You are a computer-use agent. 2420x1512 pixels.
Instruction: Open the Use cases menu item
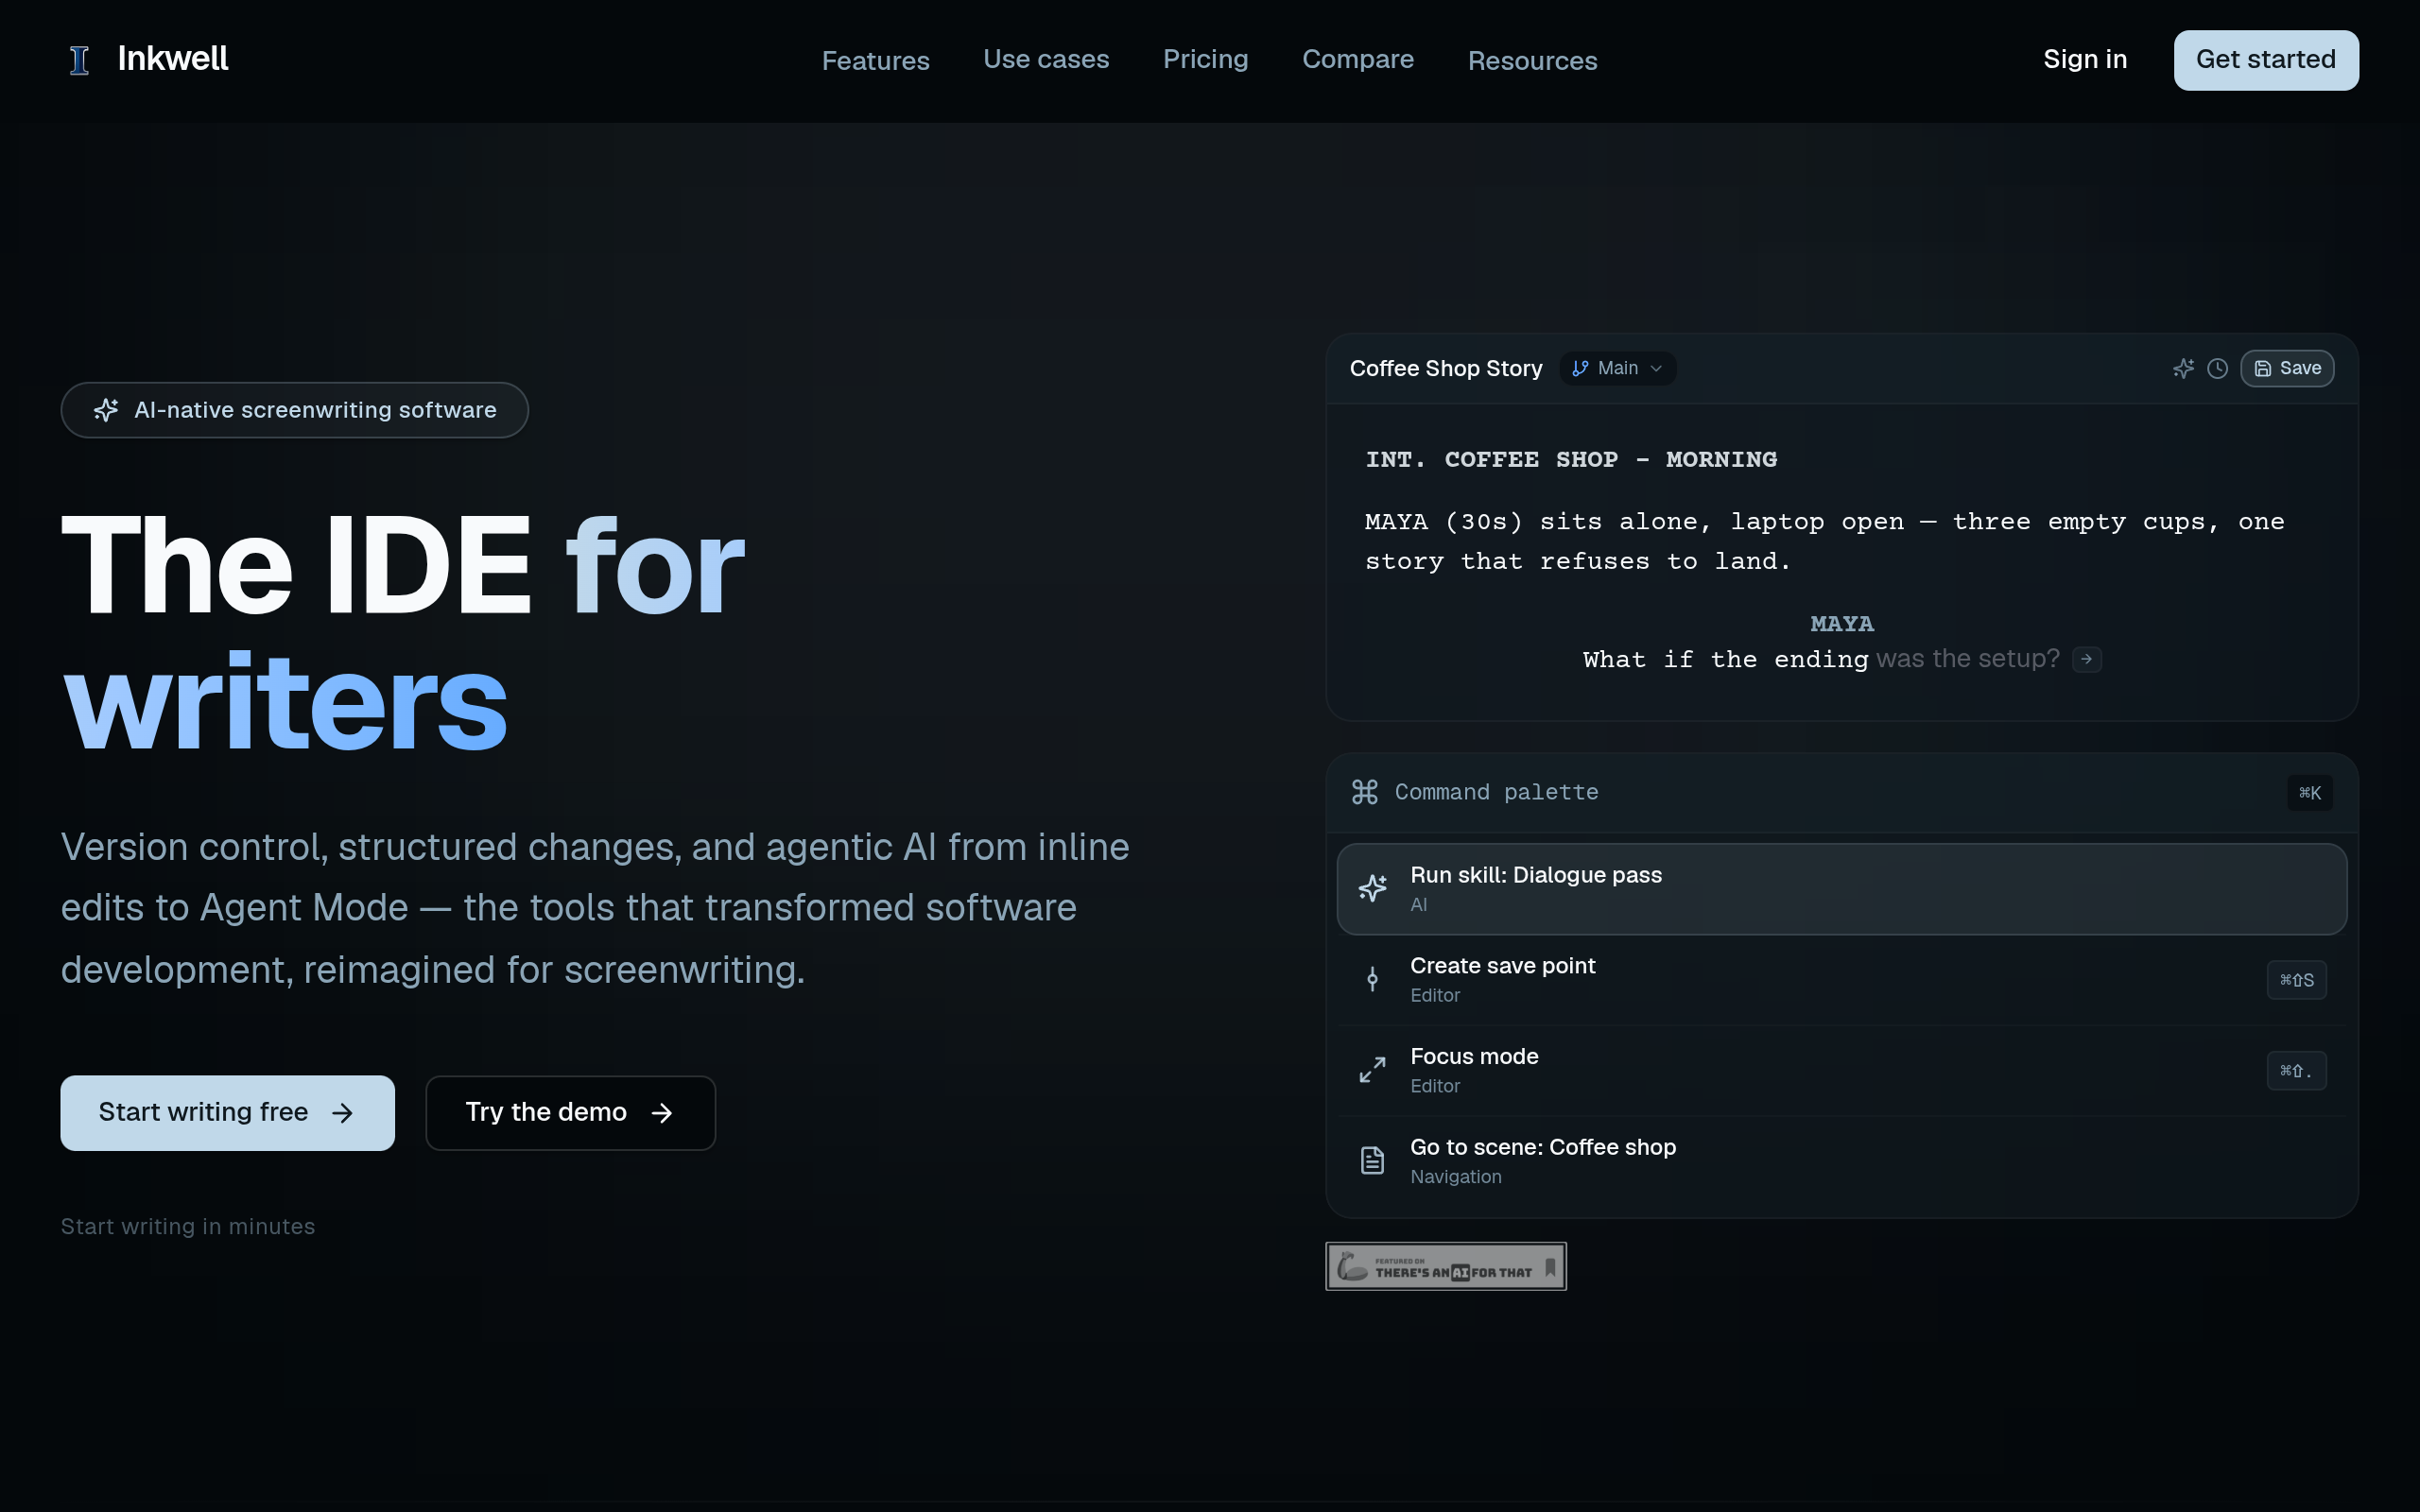(x=1046, y=59)
